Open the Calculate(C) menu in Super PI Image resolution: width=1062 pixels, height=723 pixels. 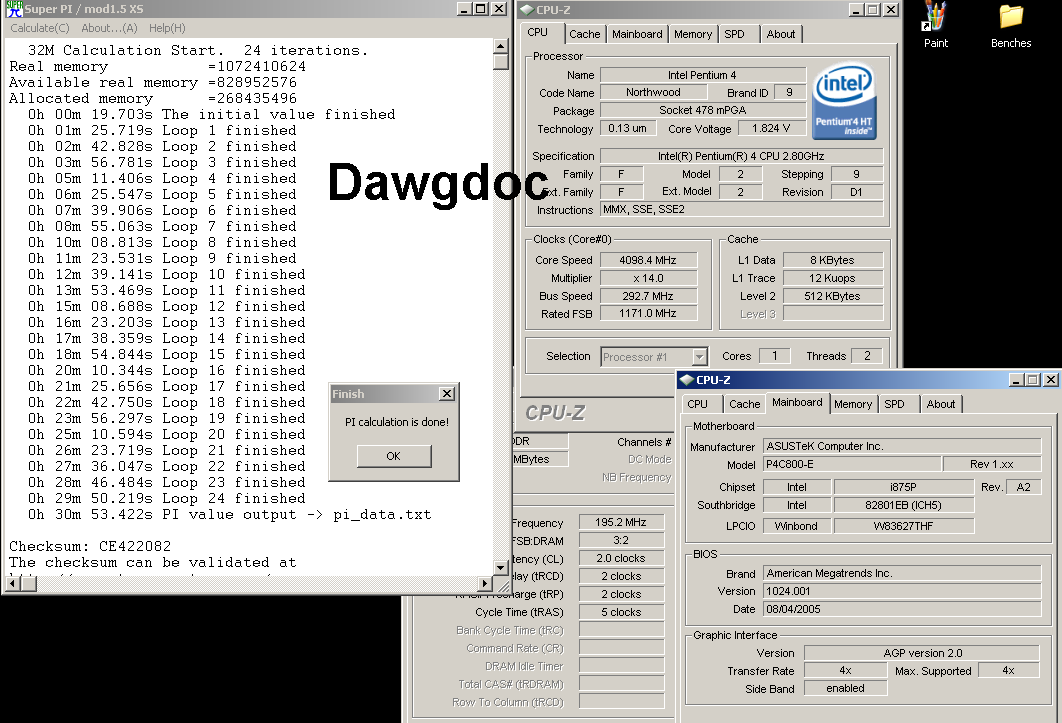click(x=40, y=28)
